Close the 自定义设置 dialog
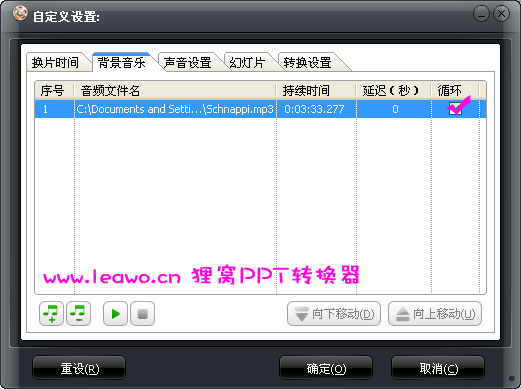521x389 pixels. tap(501, 14)
